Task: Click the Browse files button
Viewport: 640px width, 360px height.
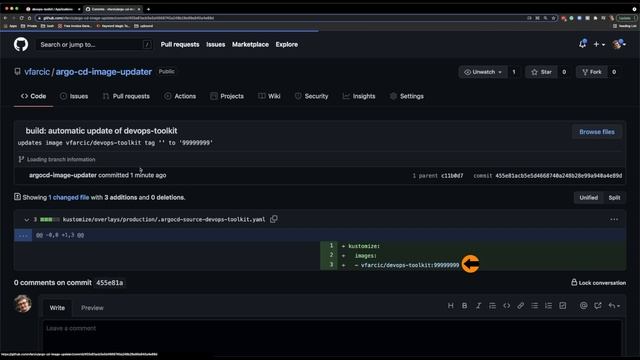Action: coord(597,132)
